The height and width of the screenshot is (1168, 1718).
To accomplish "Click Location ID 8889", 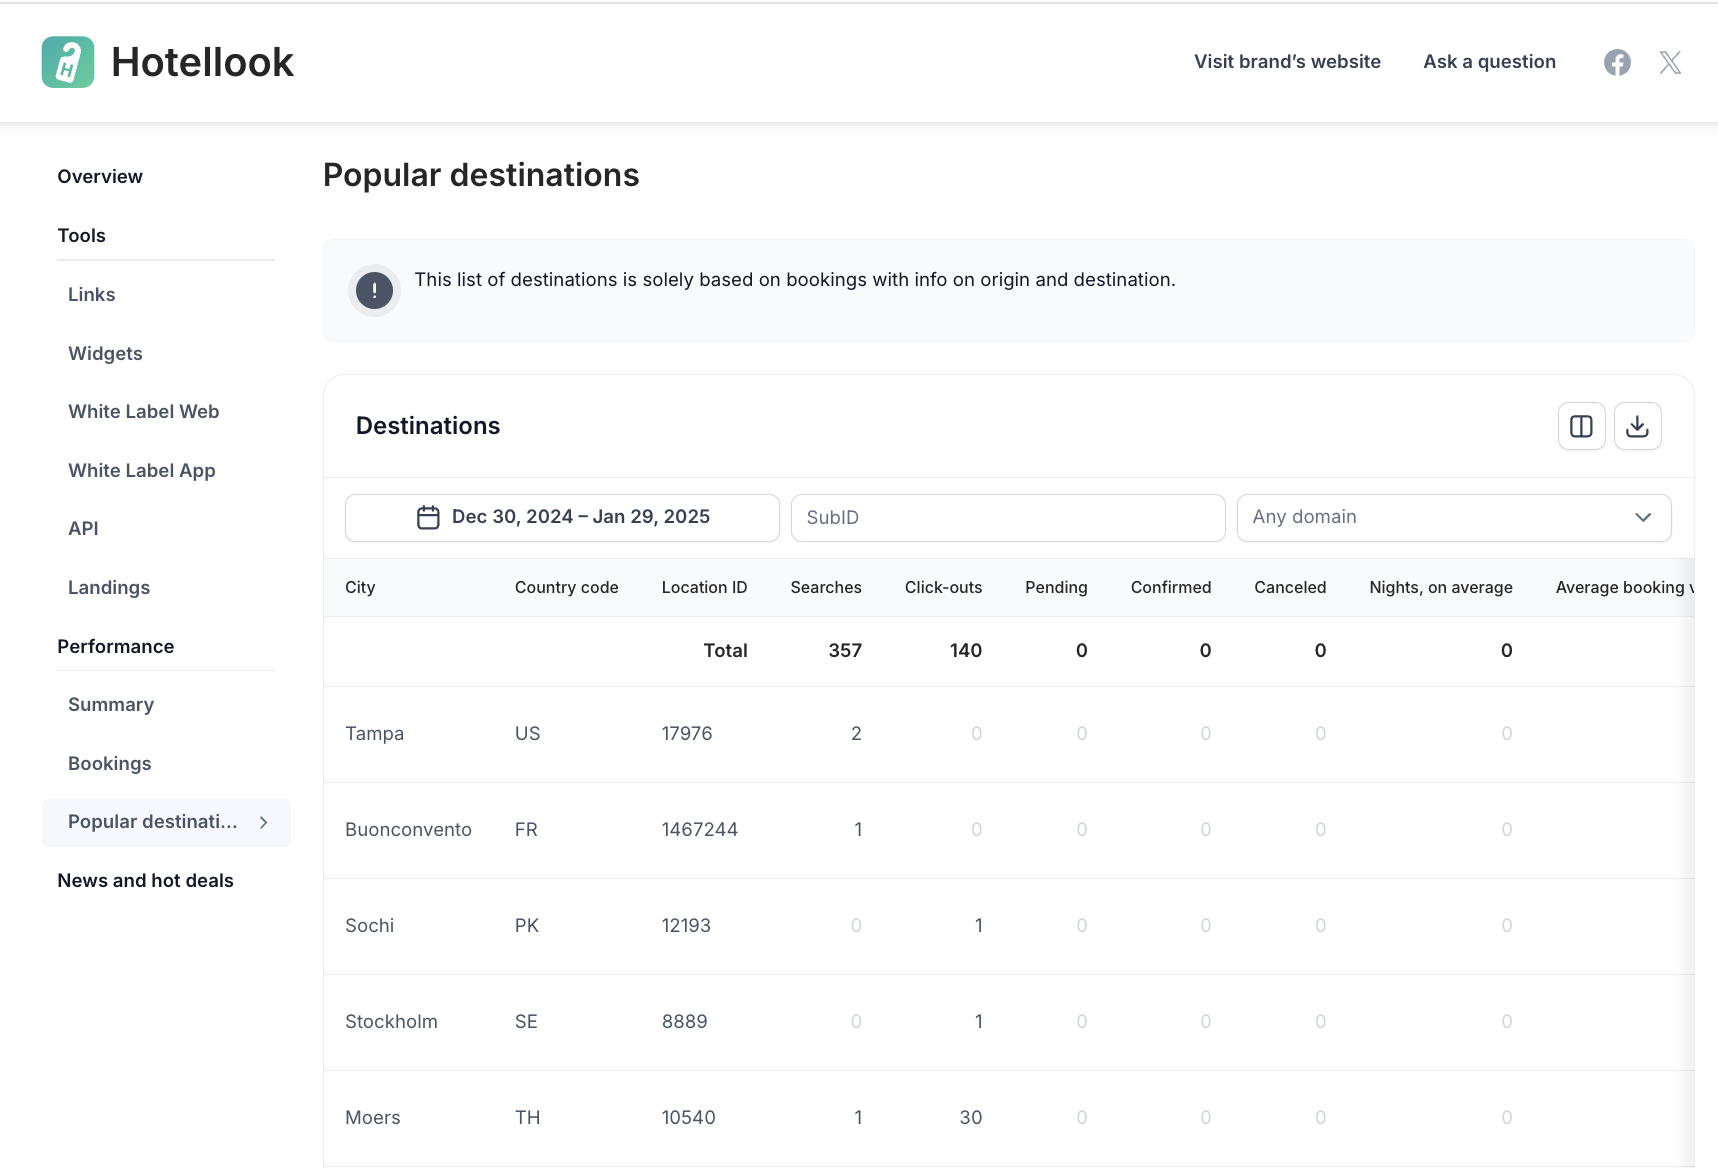I will coord(684,1022).
